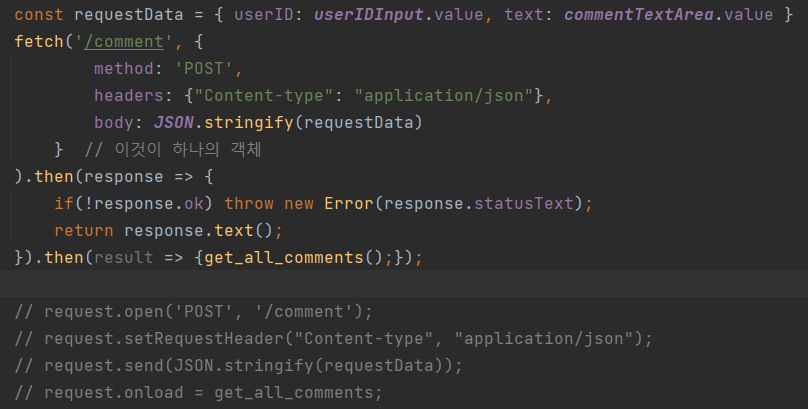Viewport: 808px width, 409px height.
Task: Click 'userIDInput' in the first line
Action: (x=369, y=14)
